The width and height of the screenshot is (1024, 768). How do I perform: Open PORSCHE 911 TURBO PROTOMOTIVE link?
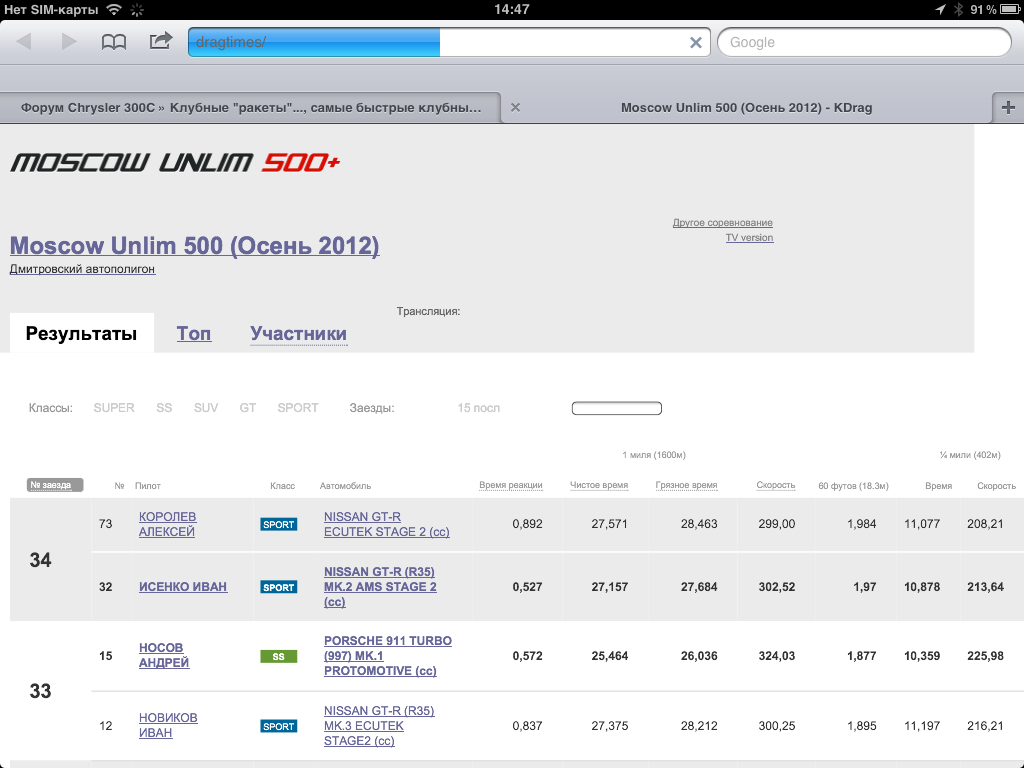(x=388, y=656)
